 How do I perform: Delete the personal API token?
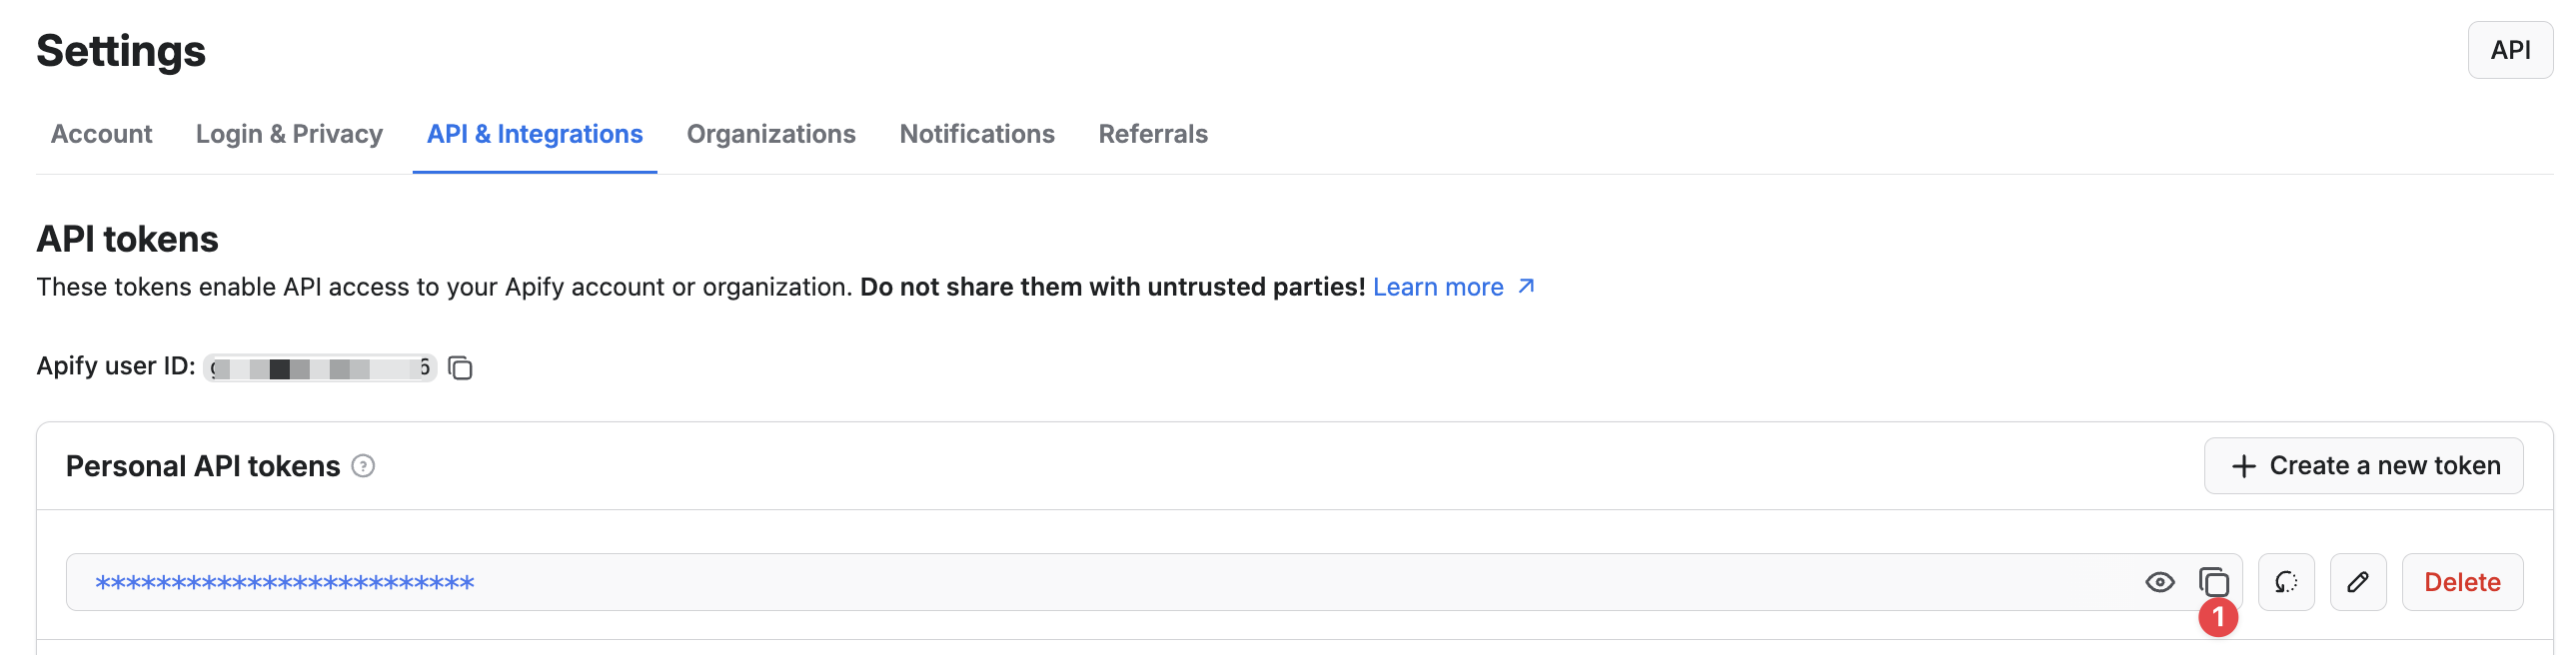tap(2462, 581)
